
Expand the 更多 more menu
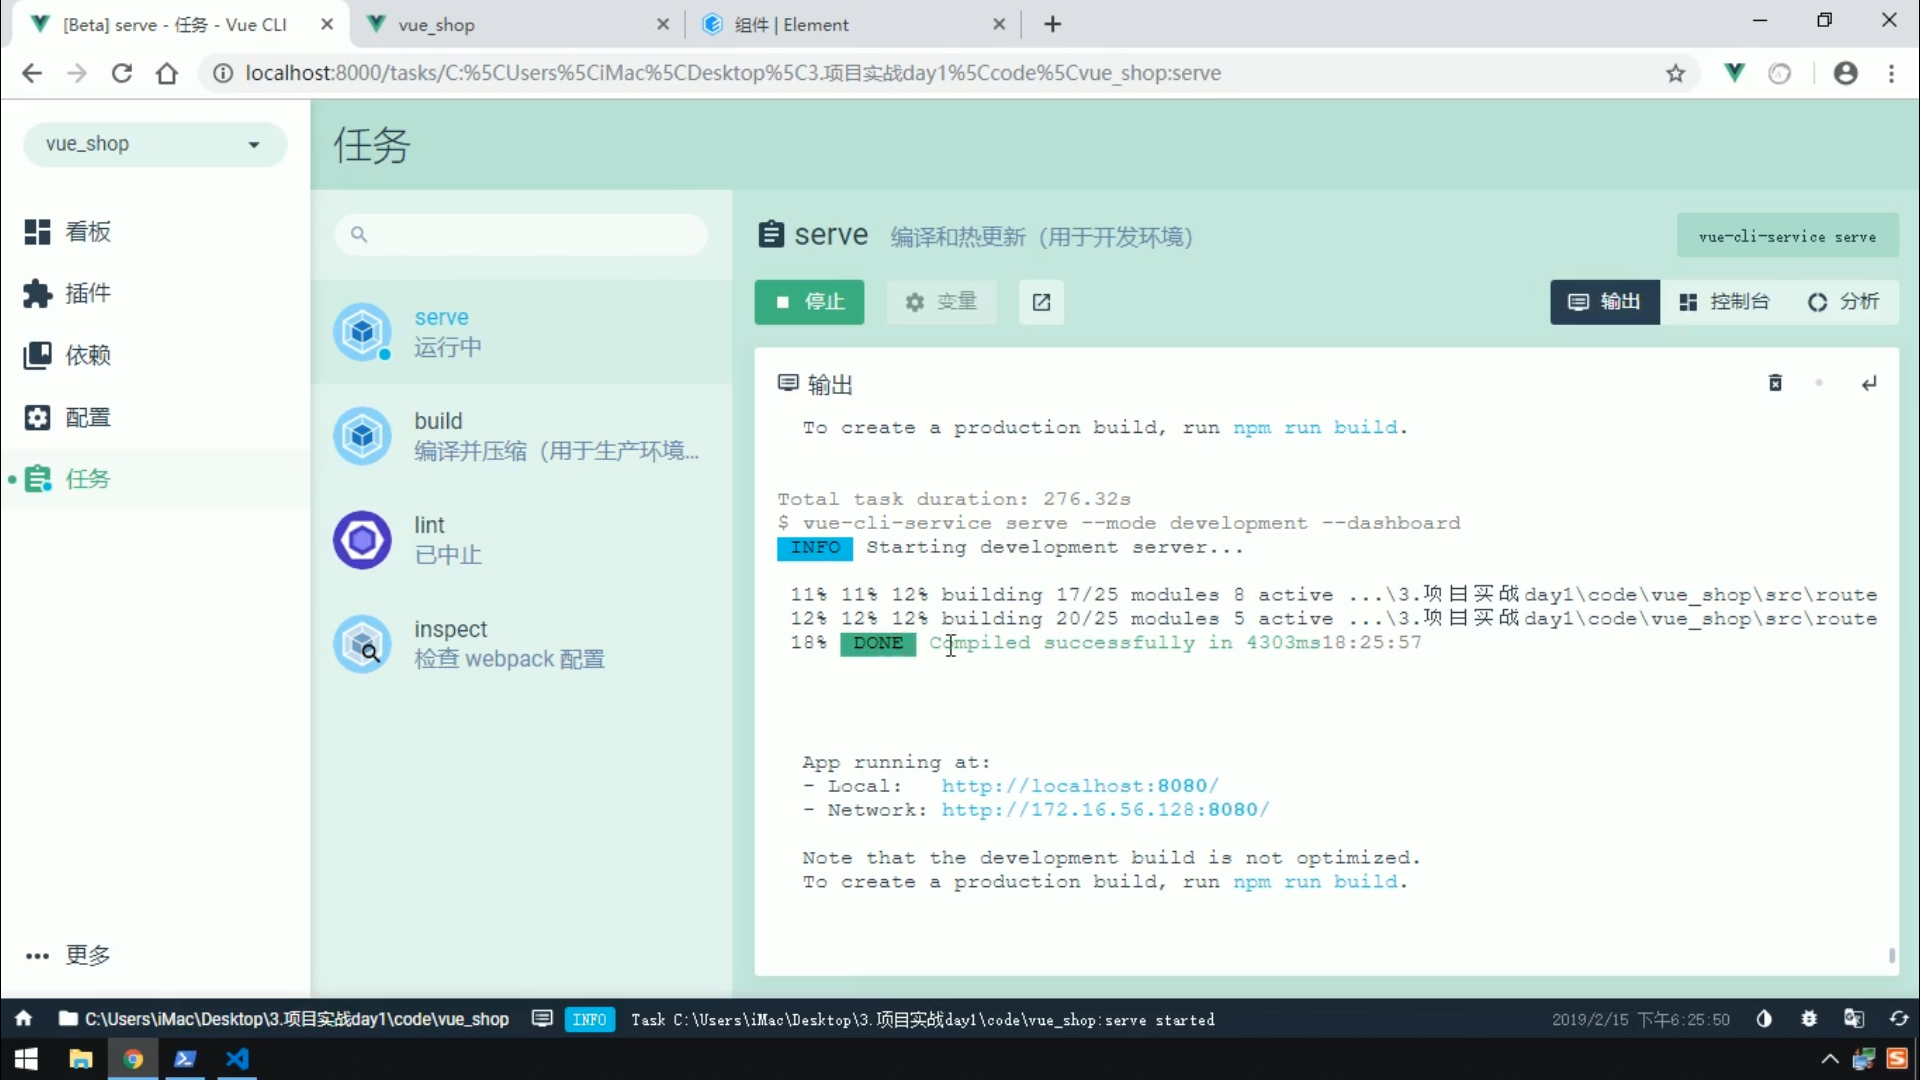pos(155,955)
